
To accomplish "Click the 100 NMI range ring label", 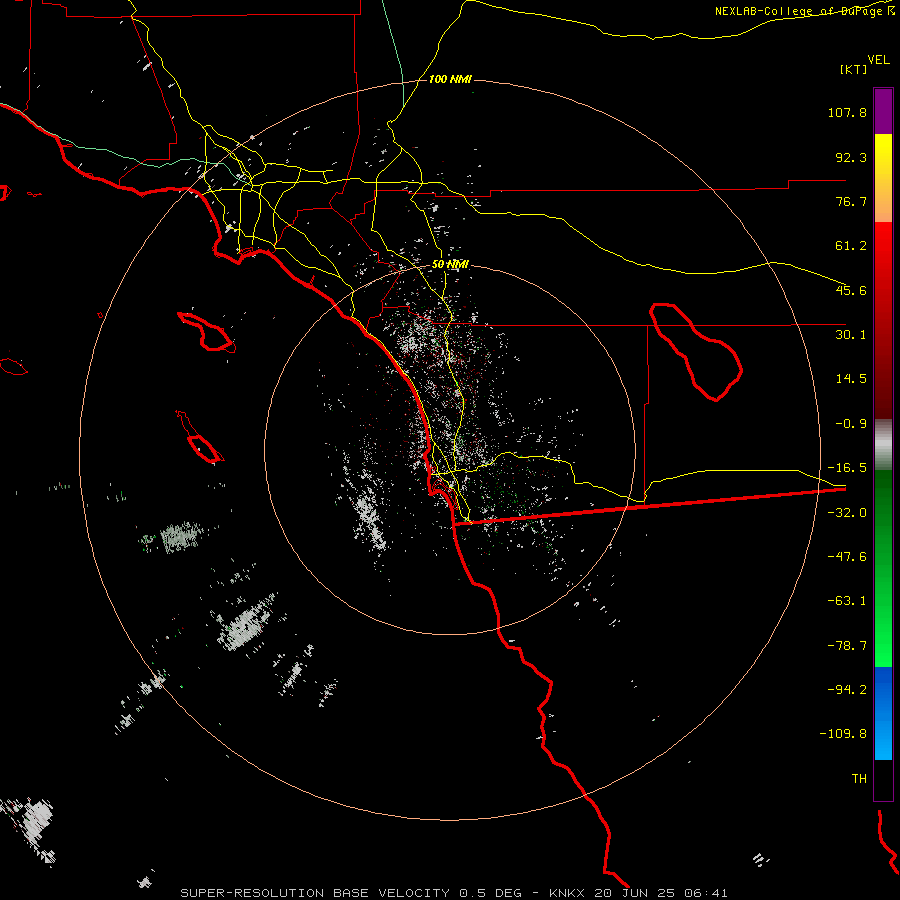I will coord(450,79).
